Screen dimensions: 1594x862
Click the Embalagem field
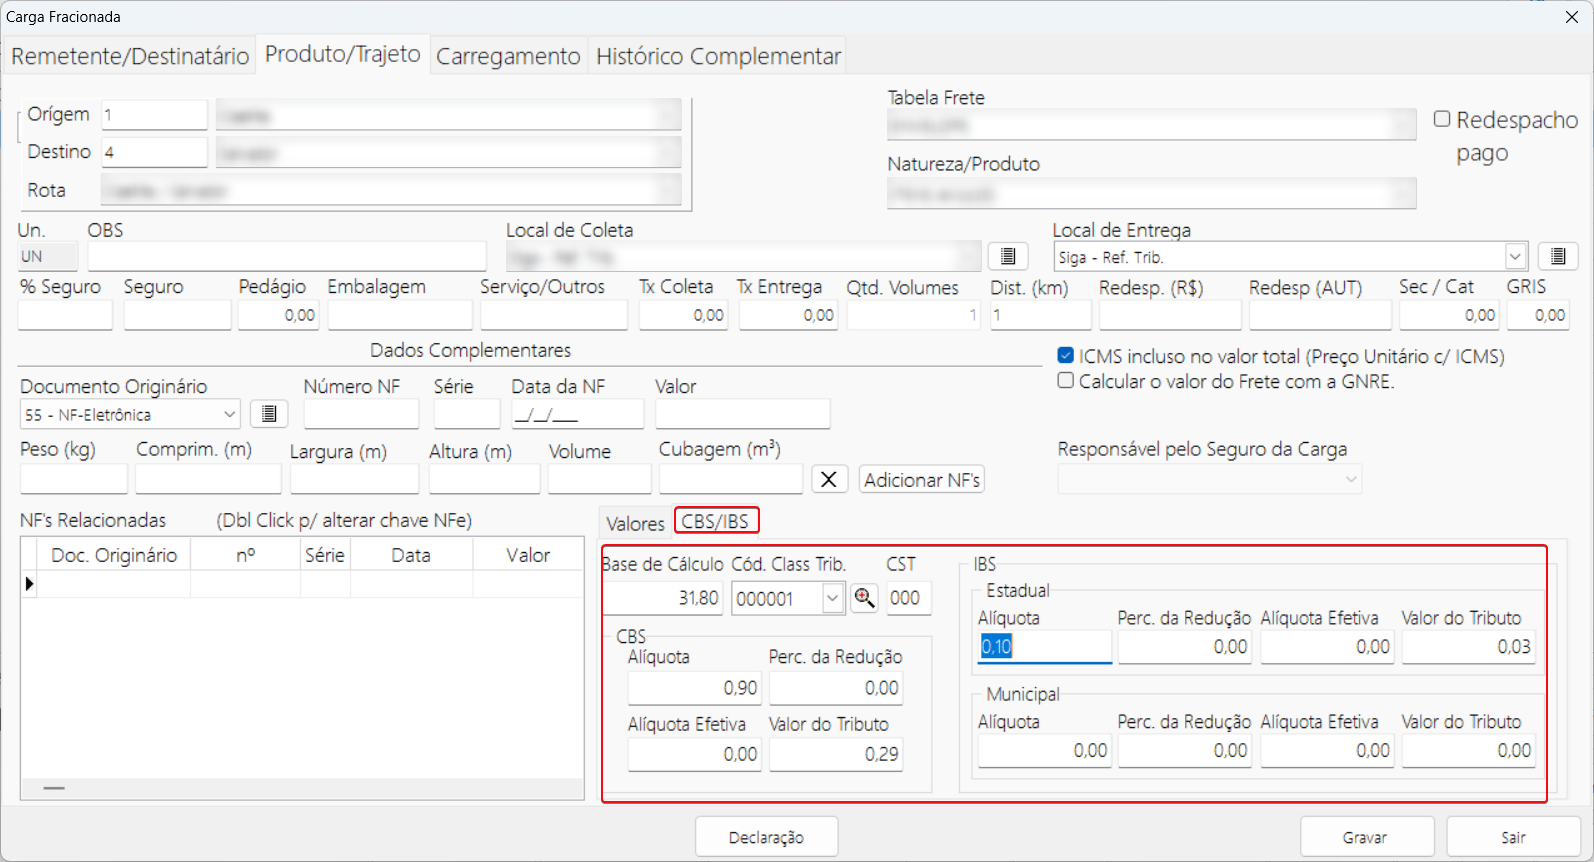(x=400, y=315)
